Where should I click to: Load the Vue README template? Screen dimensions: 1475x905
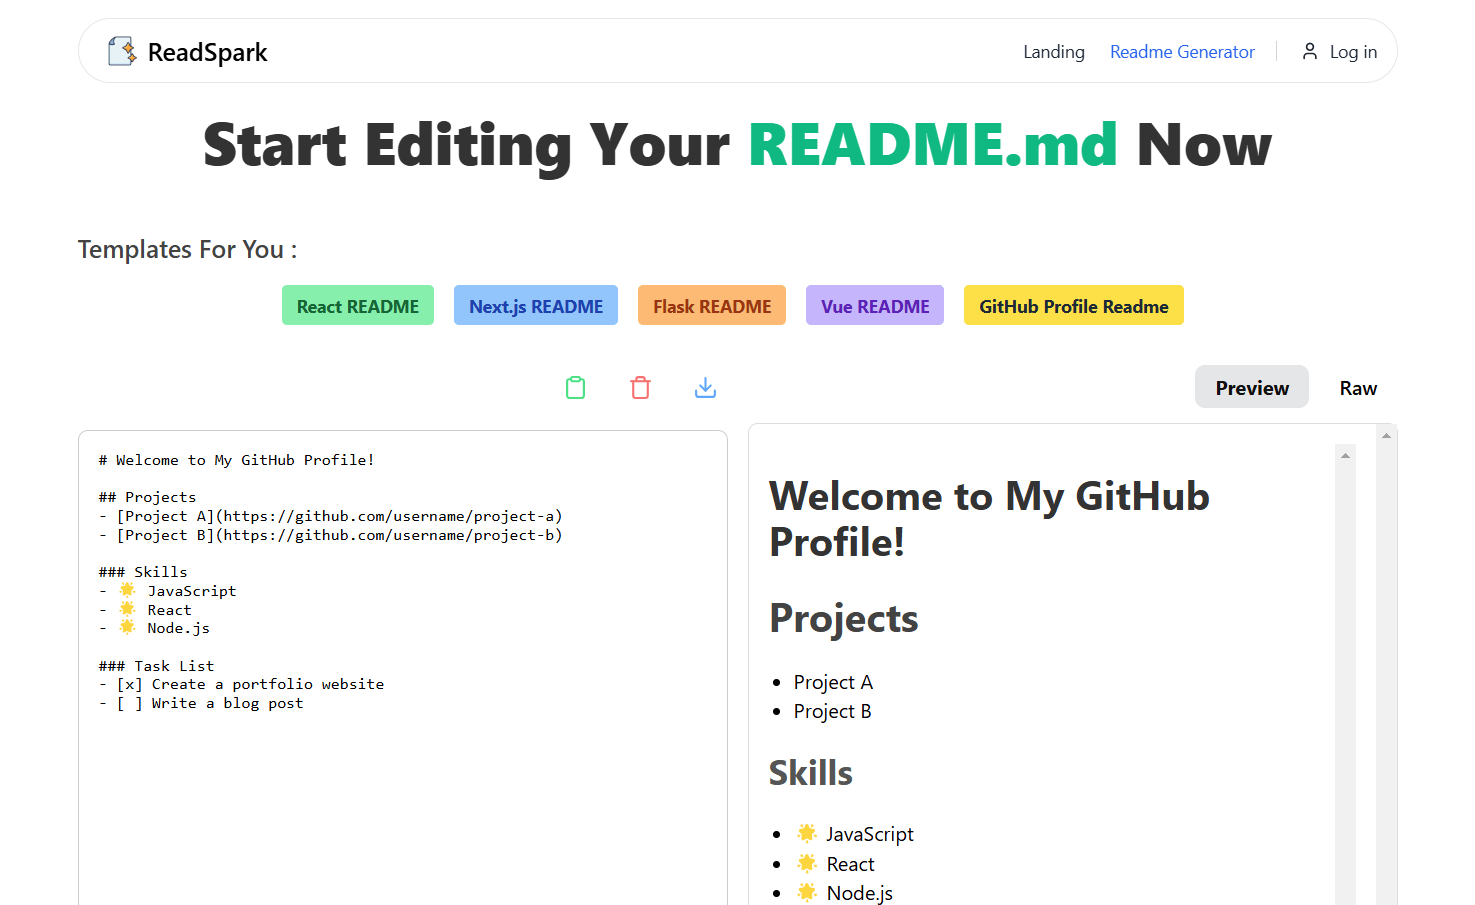pyautogui.click(x=875, y=306)
